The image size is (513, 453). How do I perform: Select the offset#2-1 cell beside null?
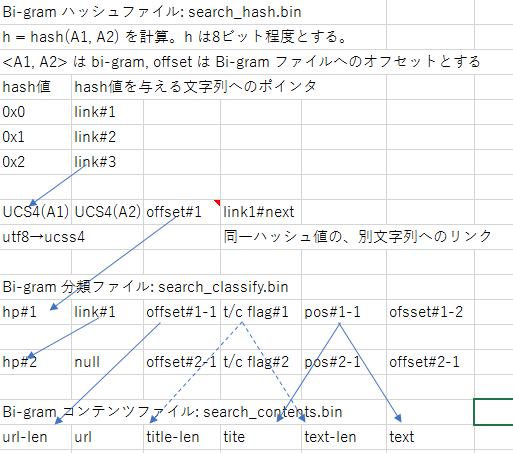tap(182, 362)
